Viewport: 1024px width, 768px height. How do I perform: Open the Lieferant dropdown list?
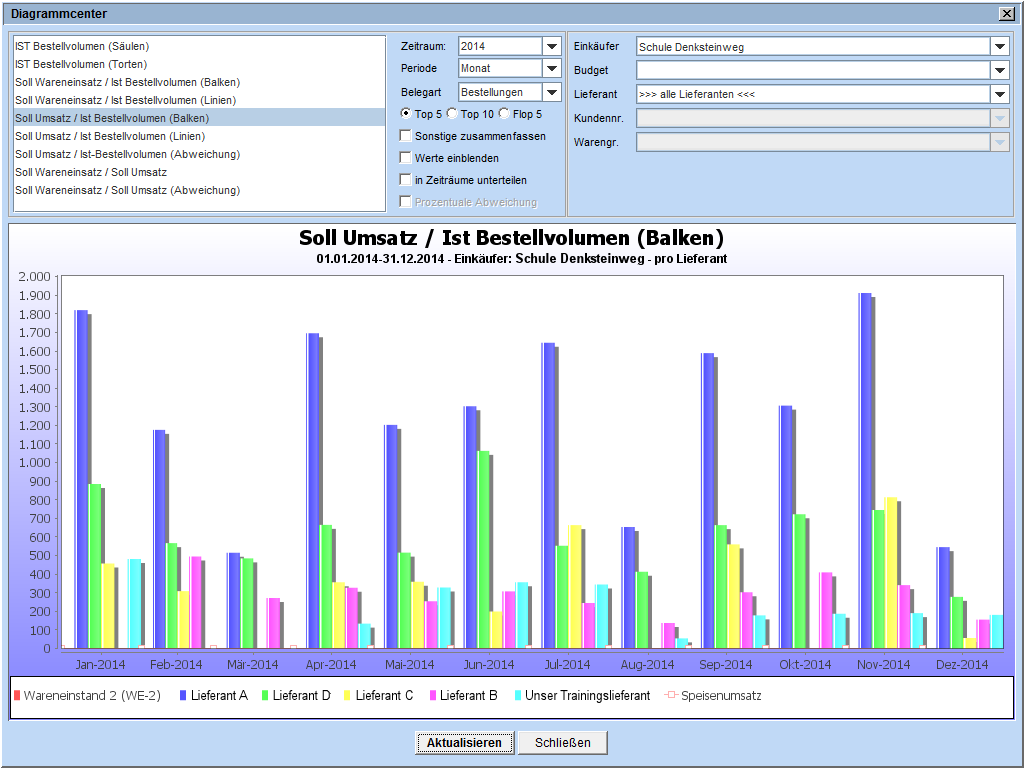tap(1000, 94)
